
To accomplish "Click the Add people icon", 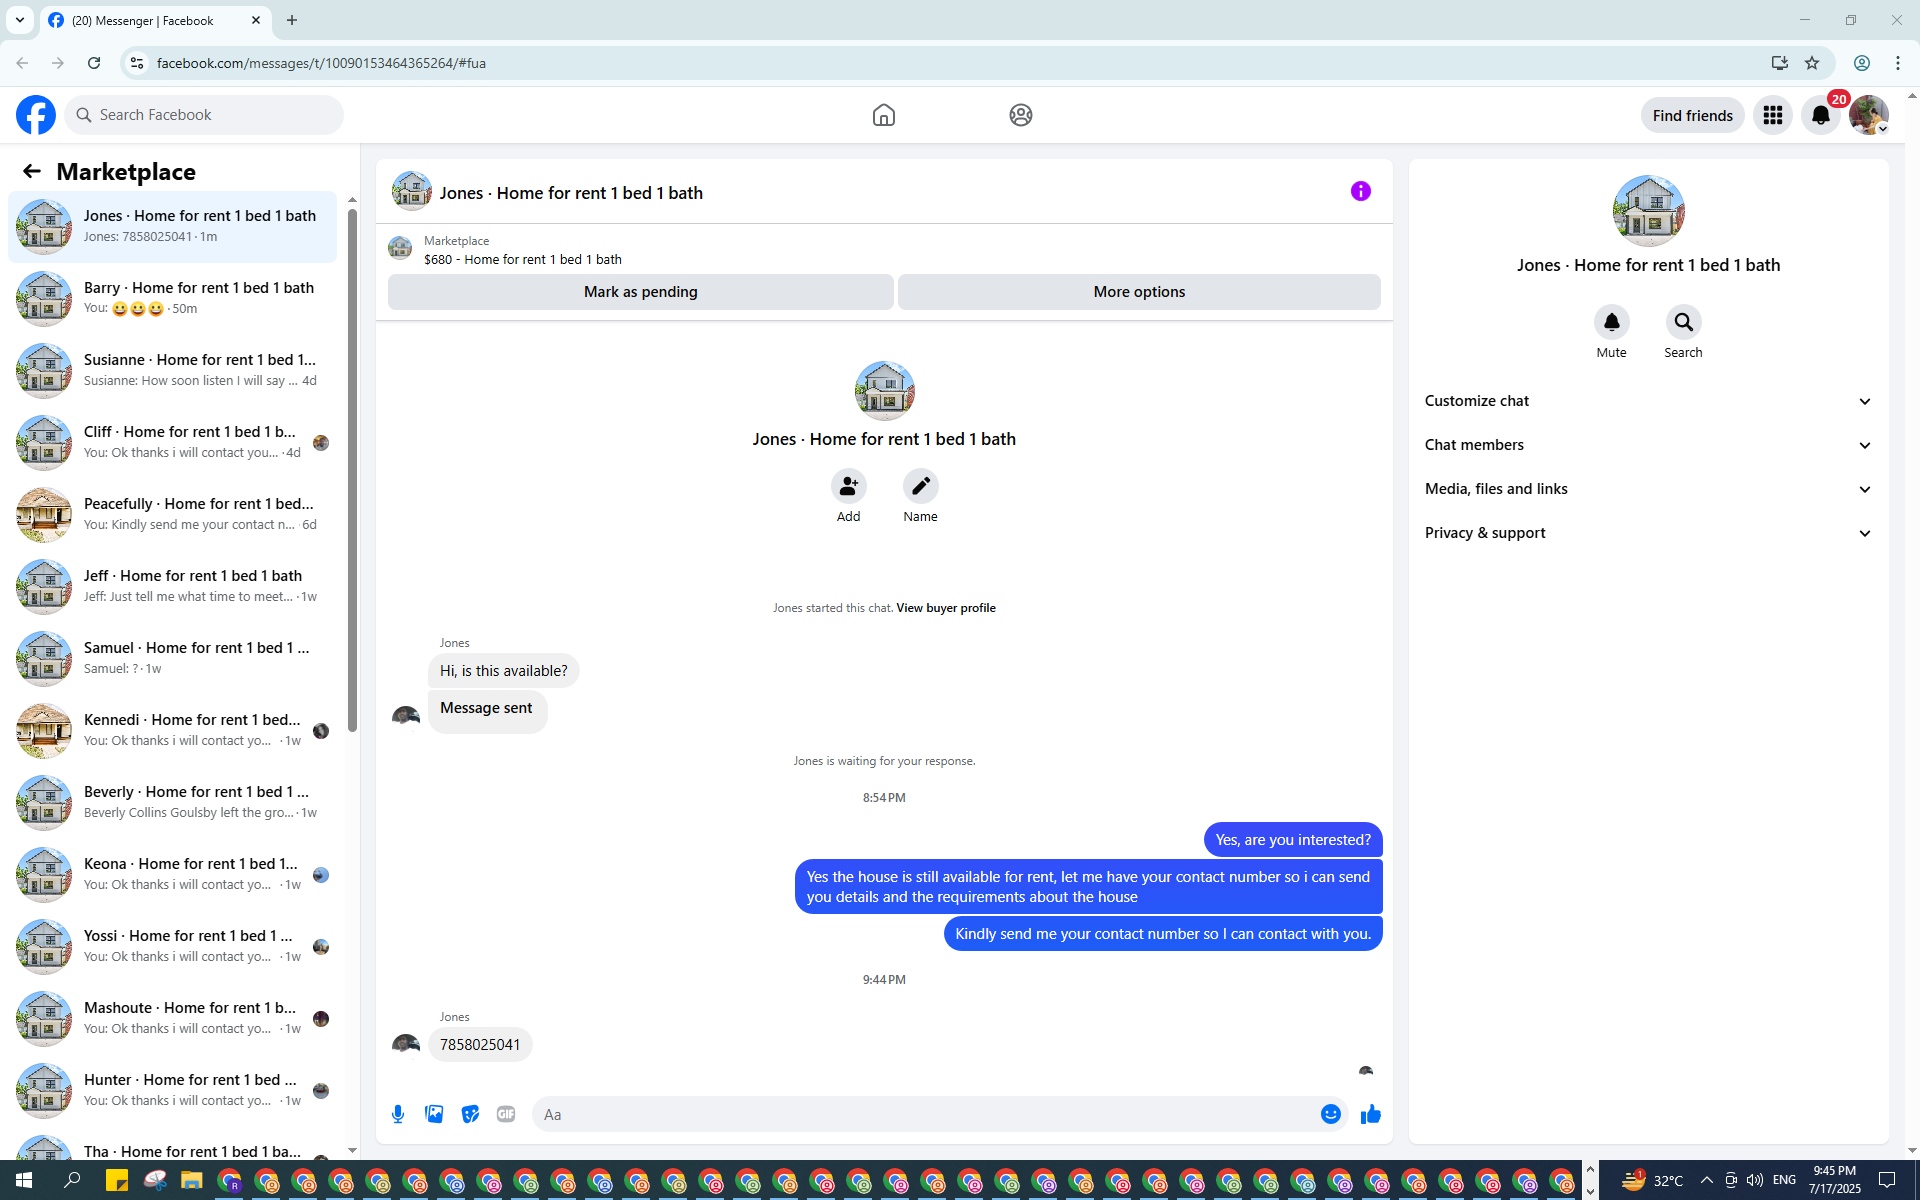I will click(849, 486).
